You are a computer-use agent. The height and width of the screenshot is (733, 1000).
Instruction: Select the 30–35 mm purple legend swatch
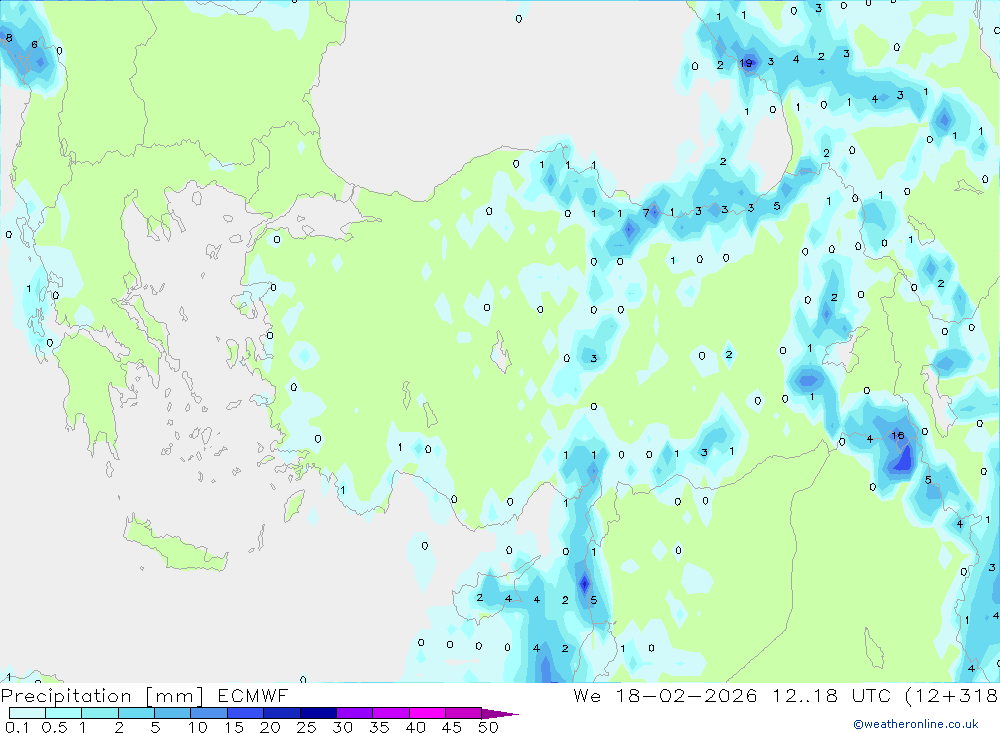[x=355, y=713]
